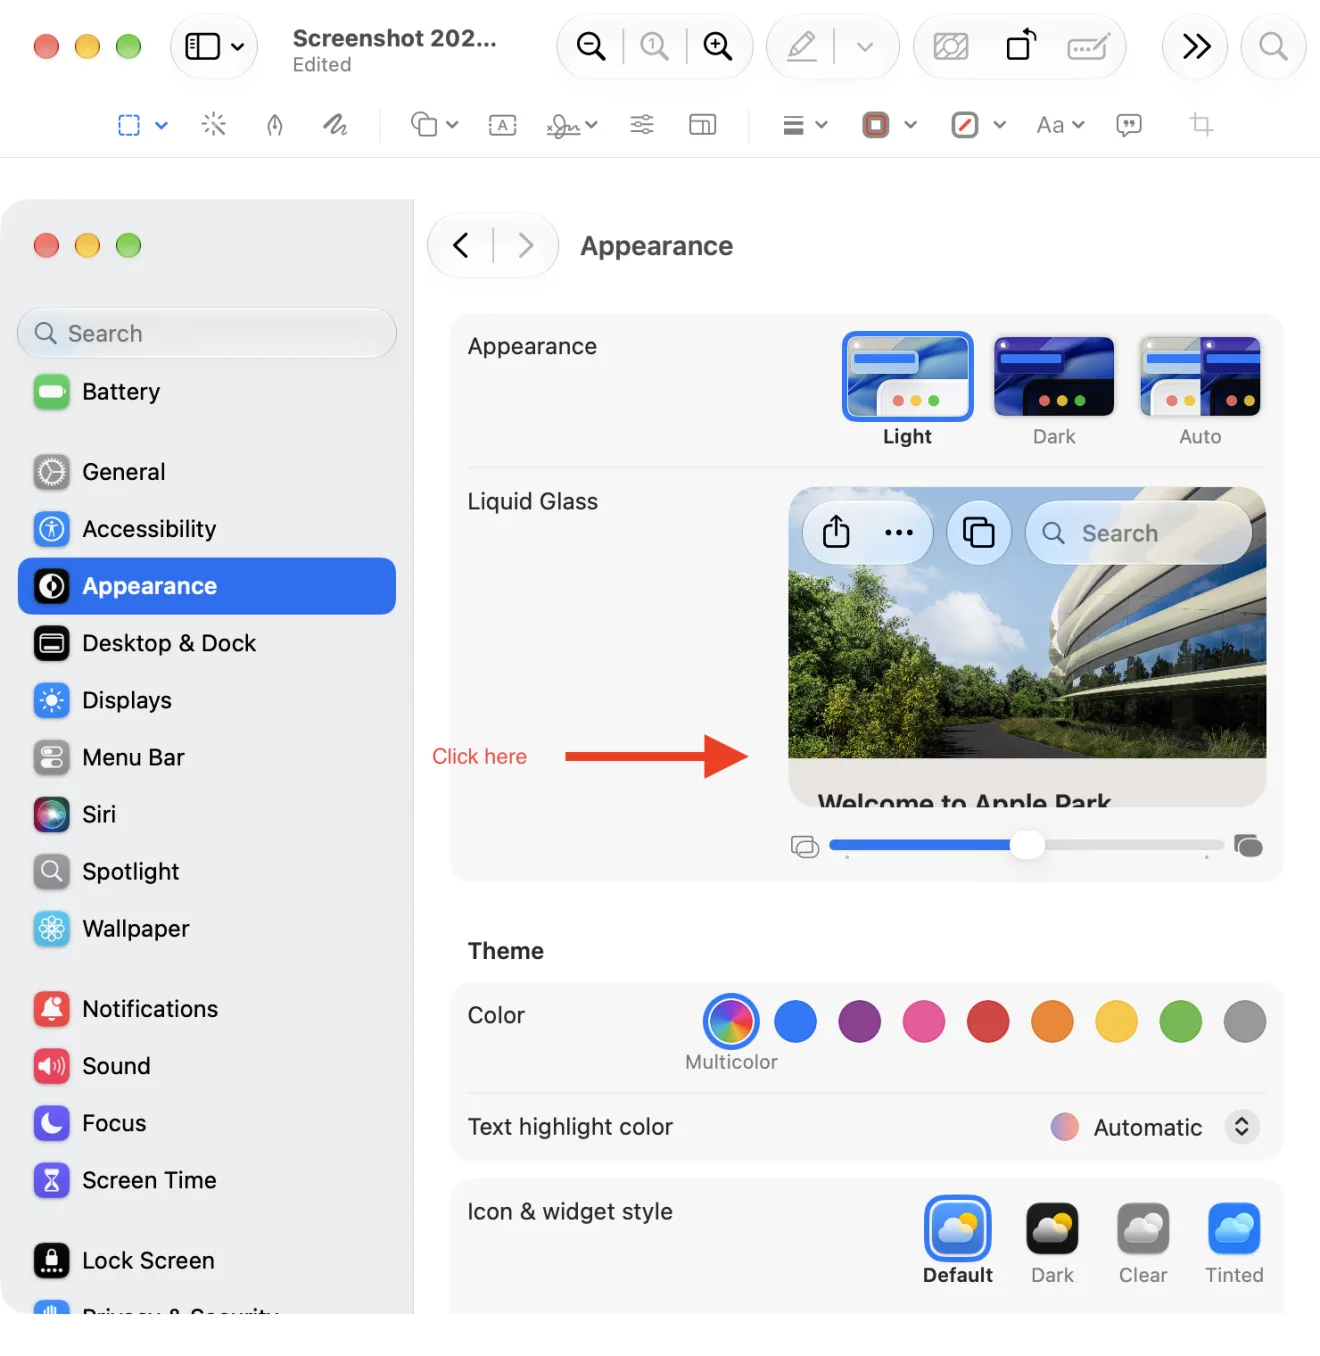
Task: Select the Auto appearance option
Action: coord(1200,391)
